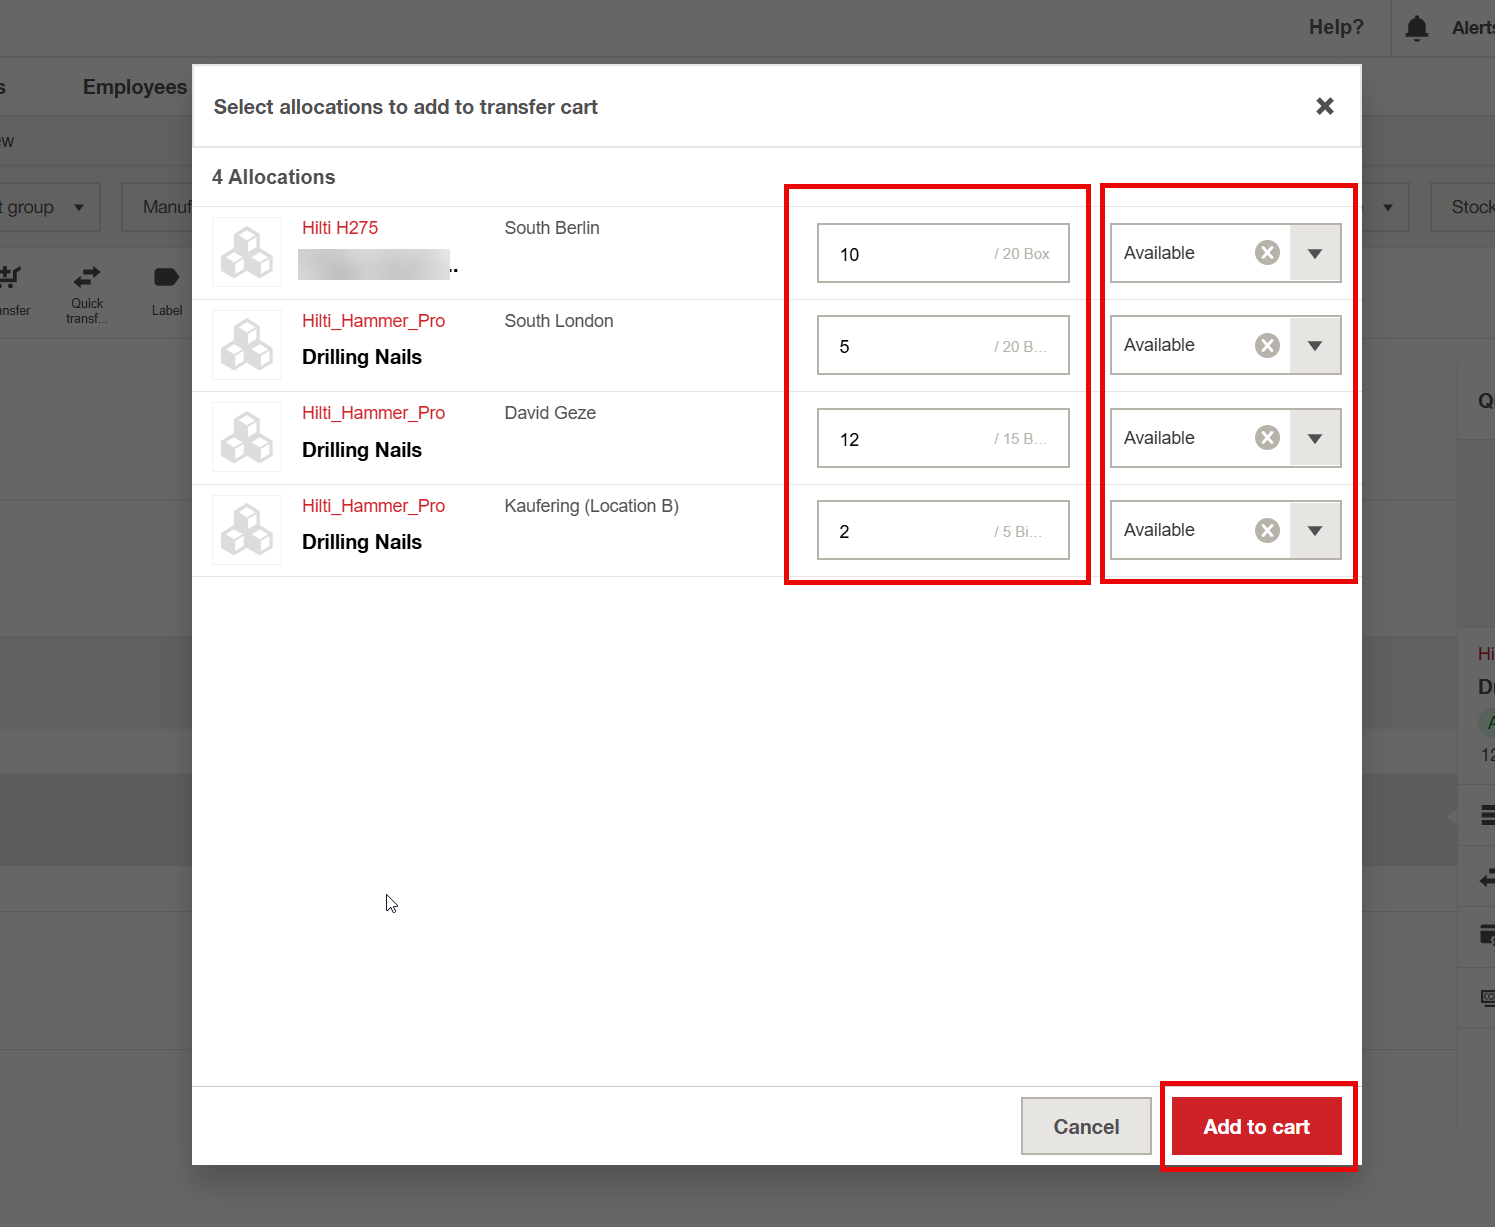
Task: Click Kaufering row product thumbnail
Action: 247,530
